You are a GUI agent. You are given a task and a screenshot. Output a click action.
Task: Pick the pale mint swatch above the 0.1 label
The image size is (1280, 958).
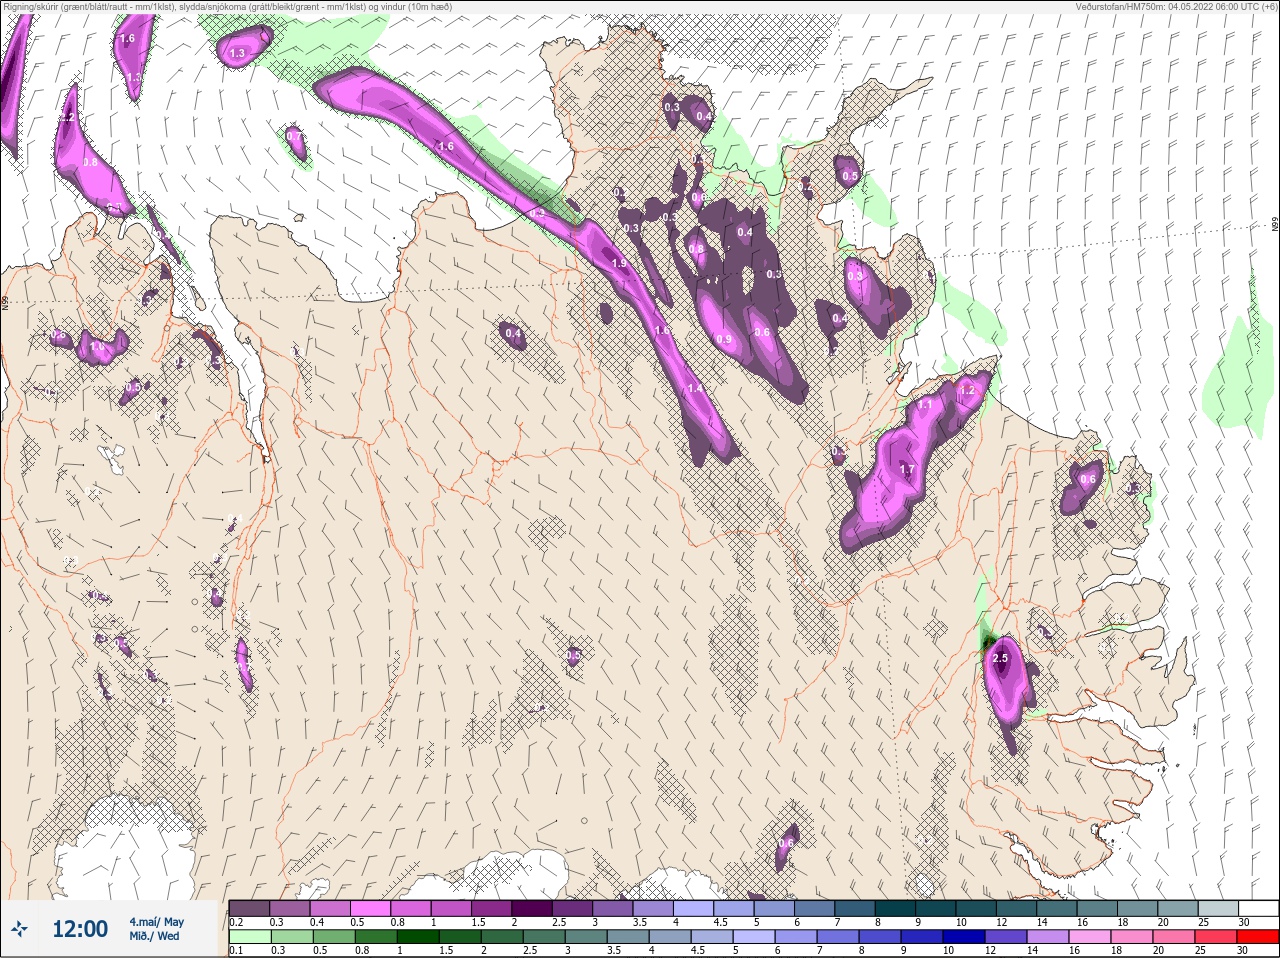pos(250,937)
